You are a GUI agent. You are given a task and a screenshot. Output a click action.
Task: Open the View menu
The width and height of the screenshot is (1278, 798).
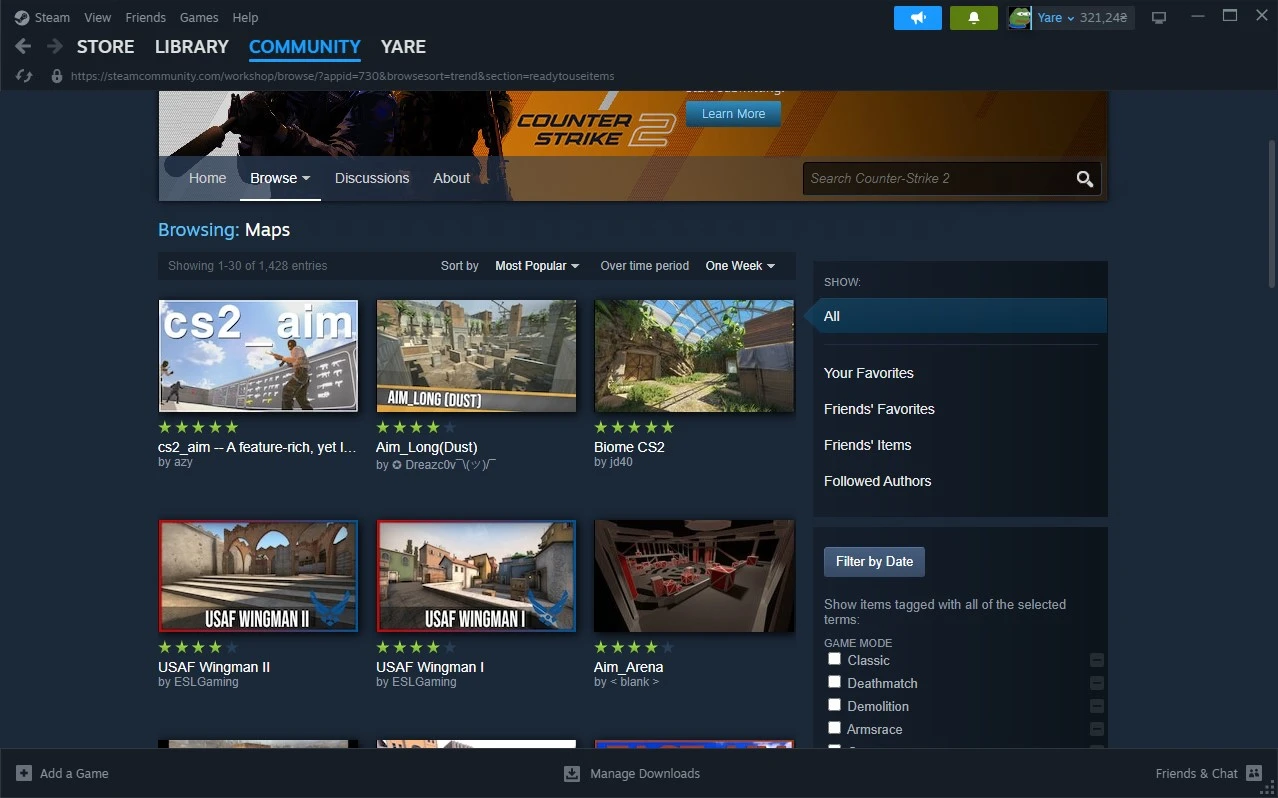point(98,17)
